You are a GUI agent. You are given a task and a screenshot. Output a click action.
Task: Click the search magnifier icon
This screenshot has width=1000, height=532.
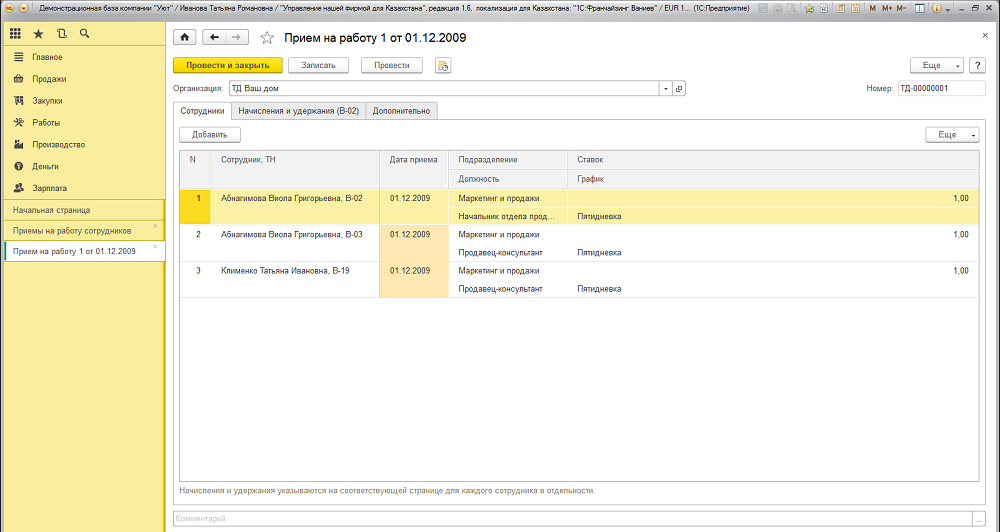(84, 34)
